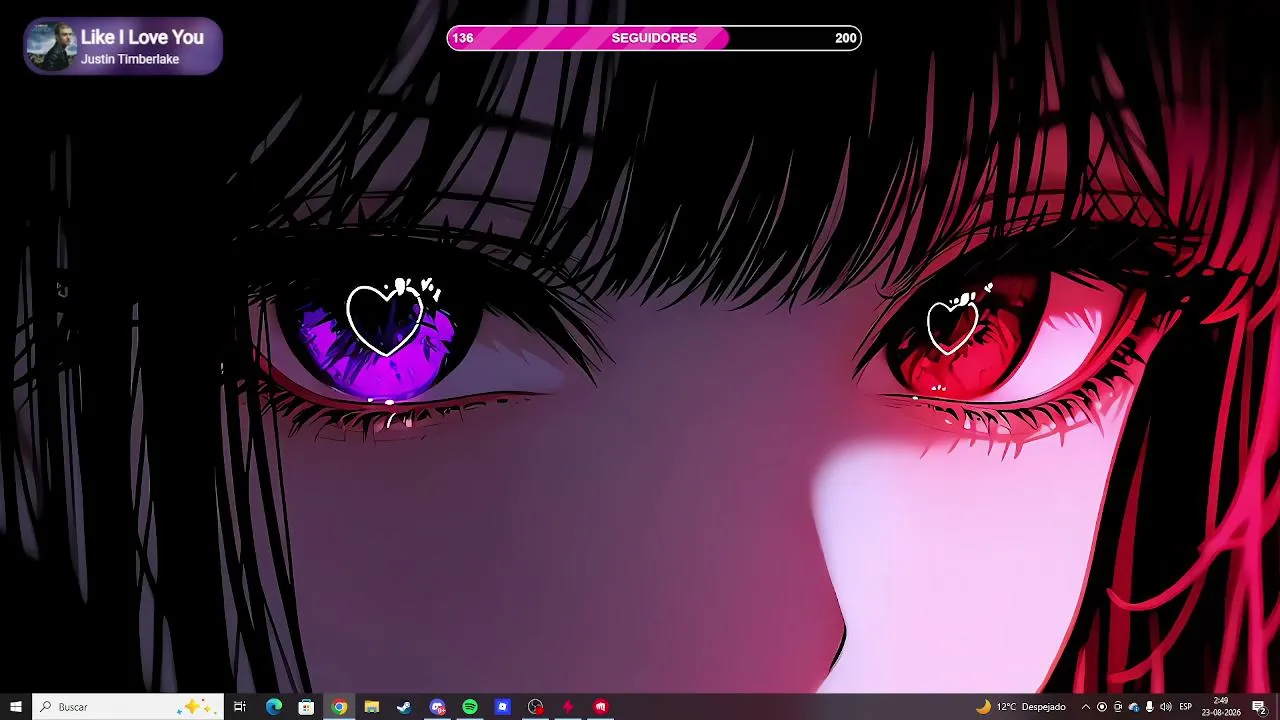Screen dimensions: 1280x720
Task: Open the 12°C Despejado weather widget
Action: click(x=1021, y=707)
